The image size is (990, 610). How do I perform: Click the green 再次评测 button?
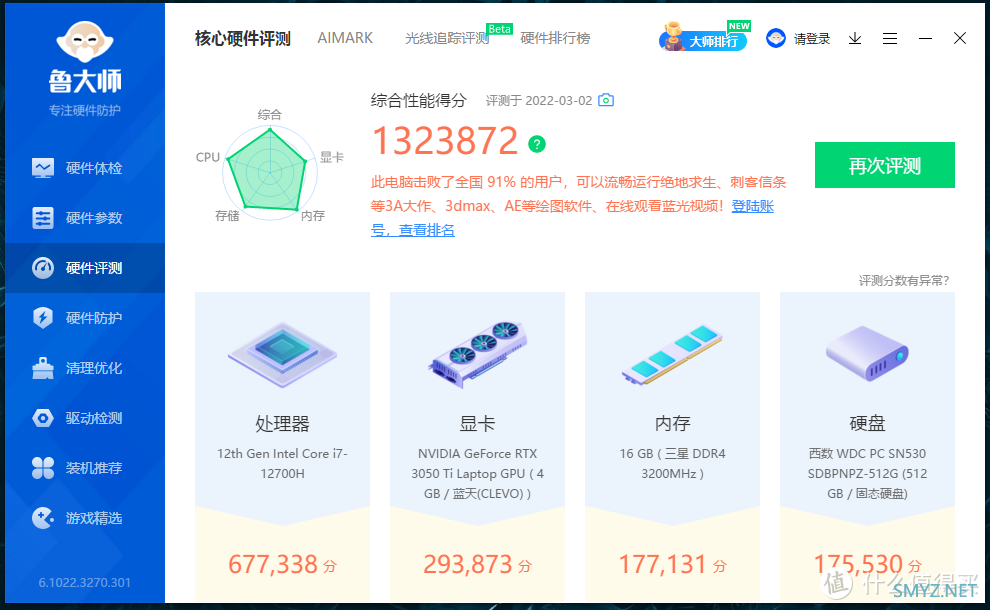click(885, 165)
